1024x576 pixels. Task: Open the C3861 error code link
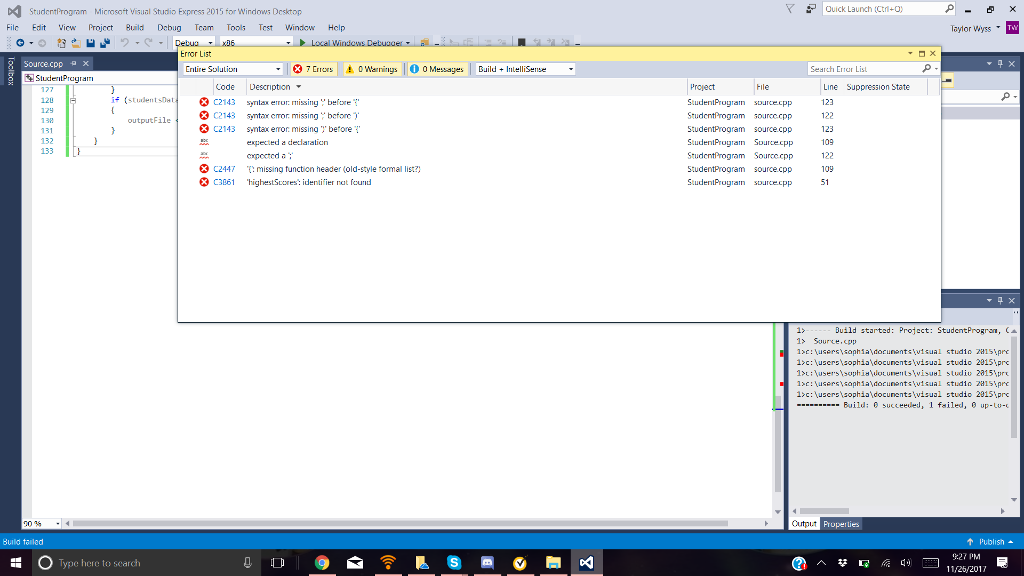pyautogui.click(x=224, y=182)
